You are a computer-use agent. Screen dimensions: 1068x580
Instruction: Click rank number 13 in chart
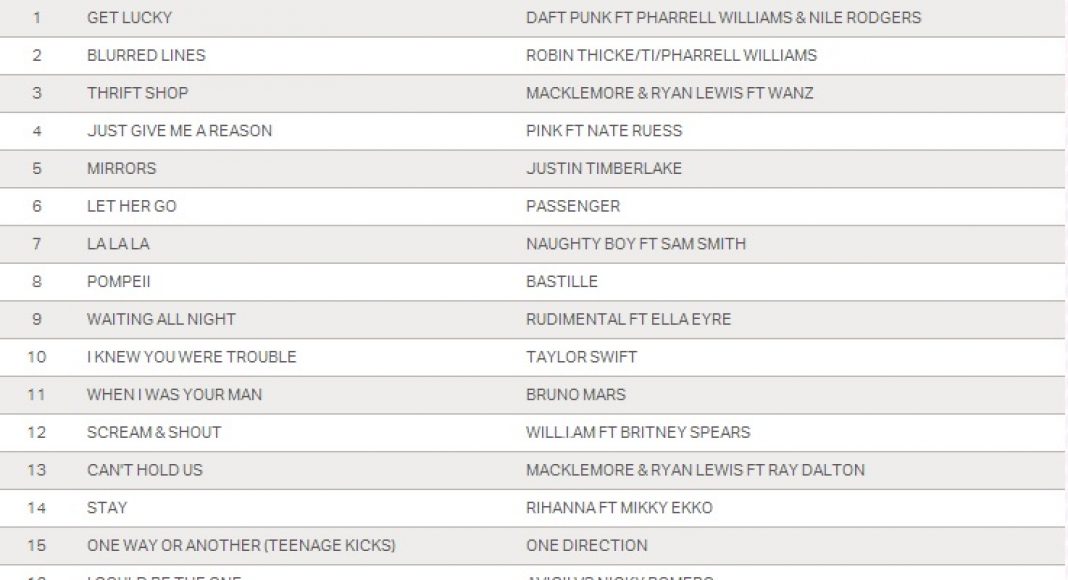pos(37,470)
